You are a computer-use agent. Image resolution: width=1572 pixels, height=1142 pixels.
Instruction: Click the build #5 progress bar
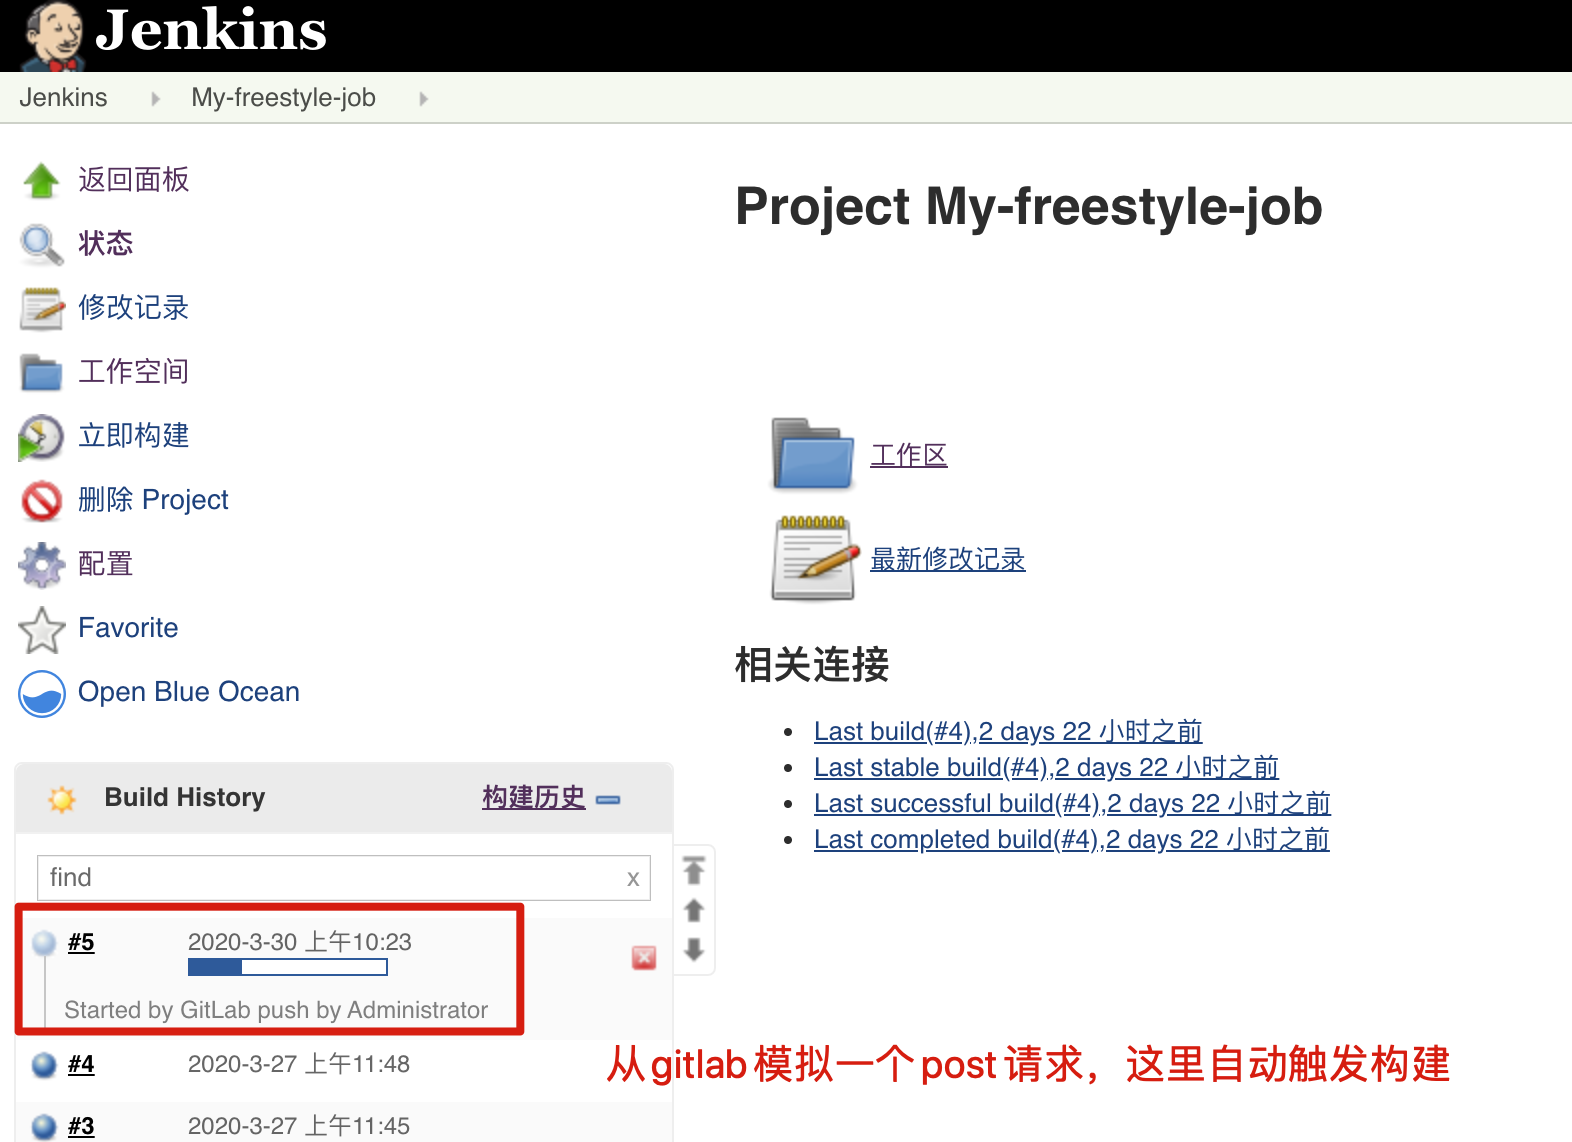pyautogui.click(x=288, y=967)
